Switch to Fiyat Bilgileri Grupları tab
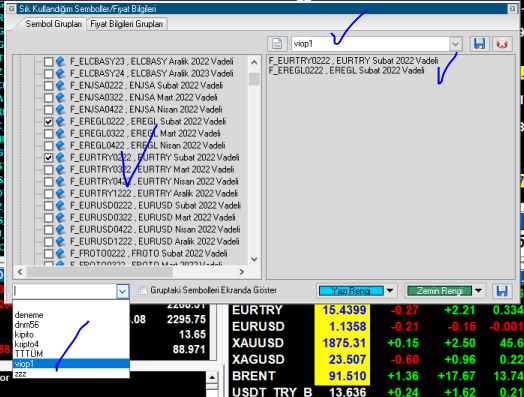The width and height of the screenshot is (524, 397). 127,24
